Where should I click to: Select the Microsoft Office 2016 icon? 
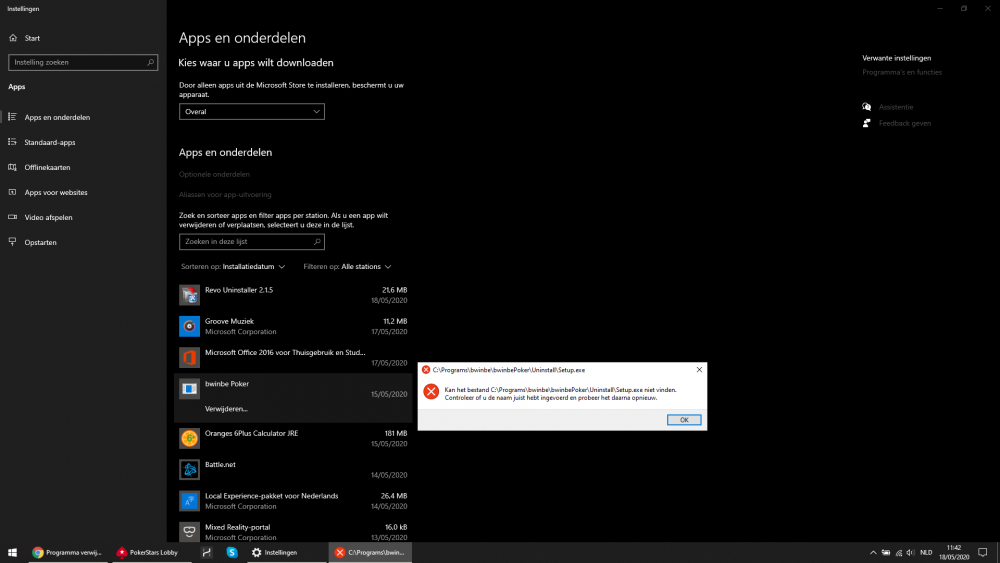pyautogui.click(x=189, y=357)
